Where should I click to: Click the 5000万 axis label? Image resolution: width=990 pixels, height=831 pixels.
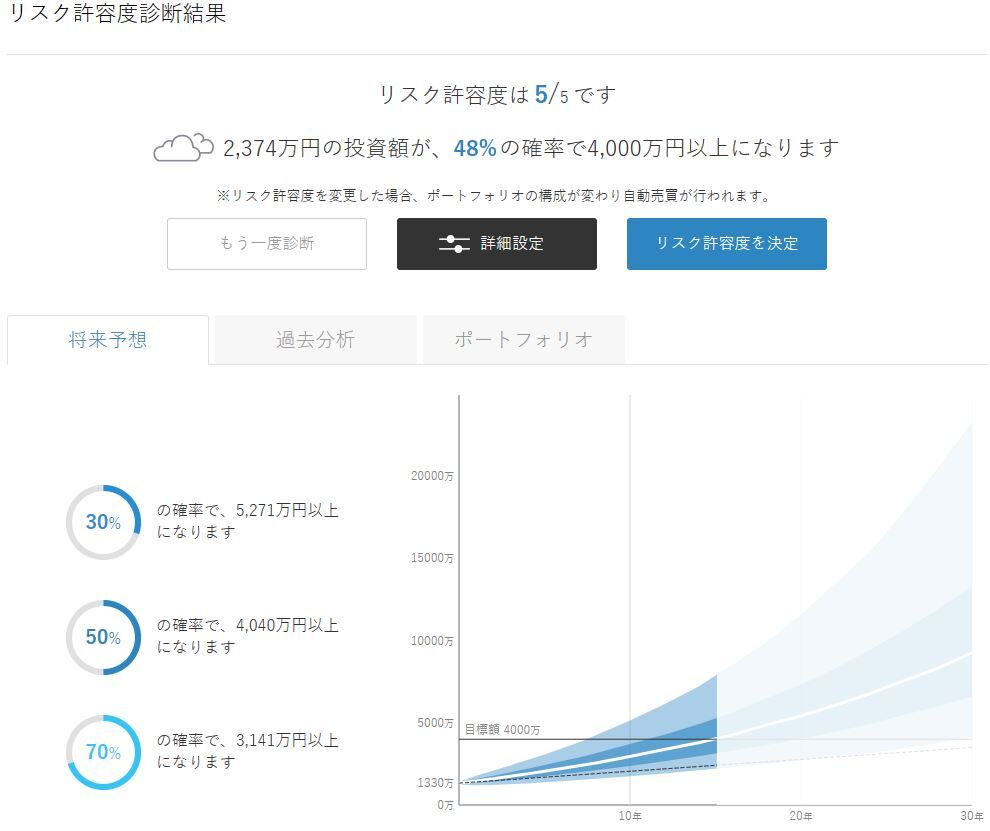tap(435, 723)
